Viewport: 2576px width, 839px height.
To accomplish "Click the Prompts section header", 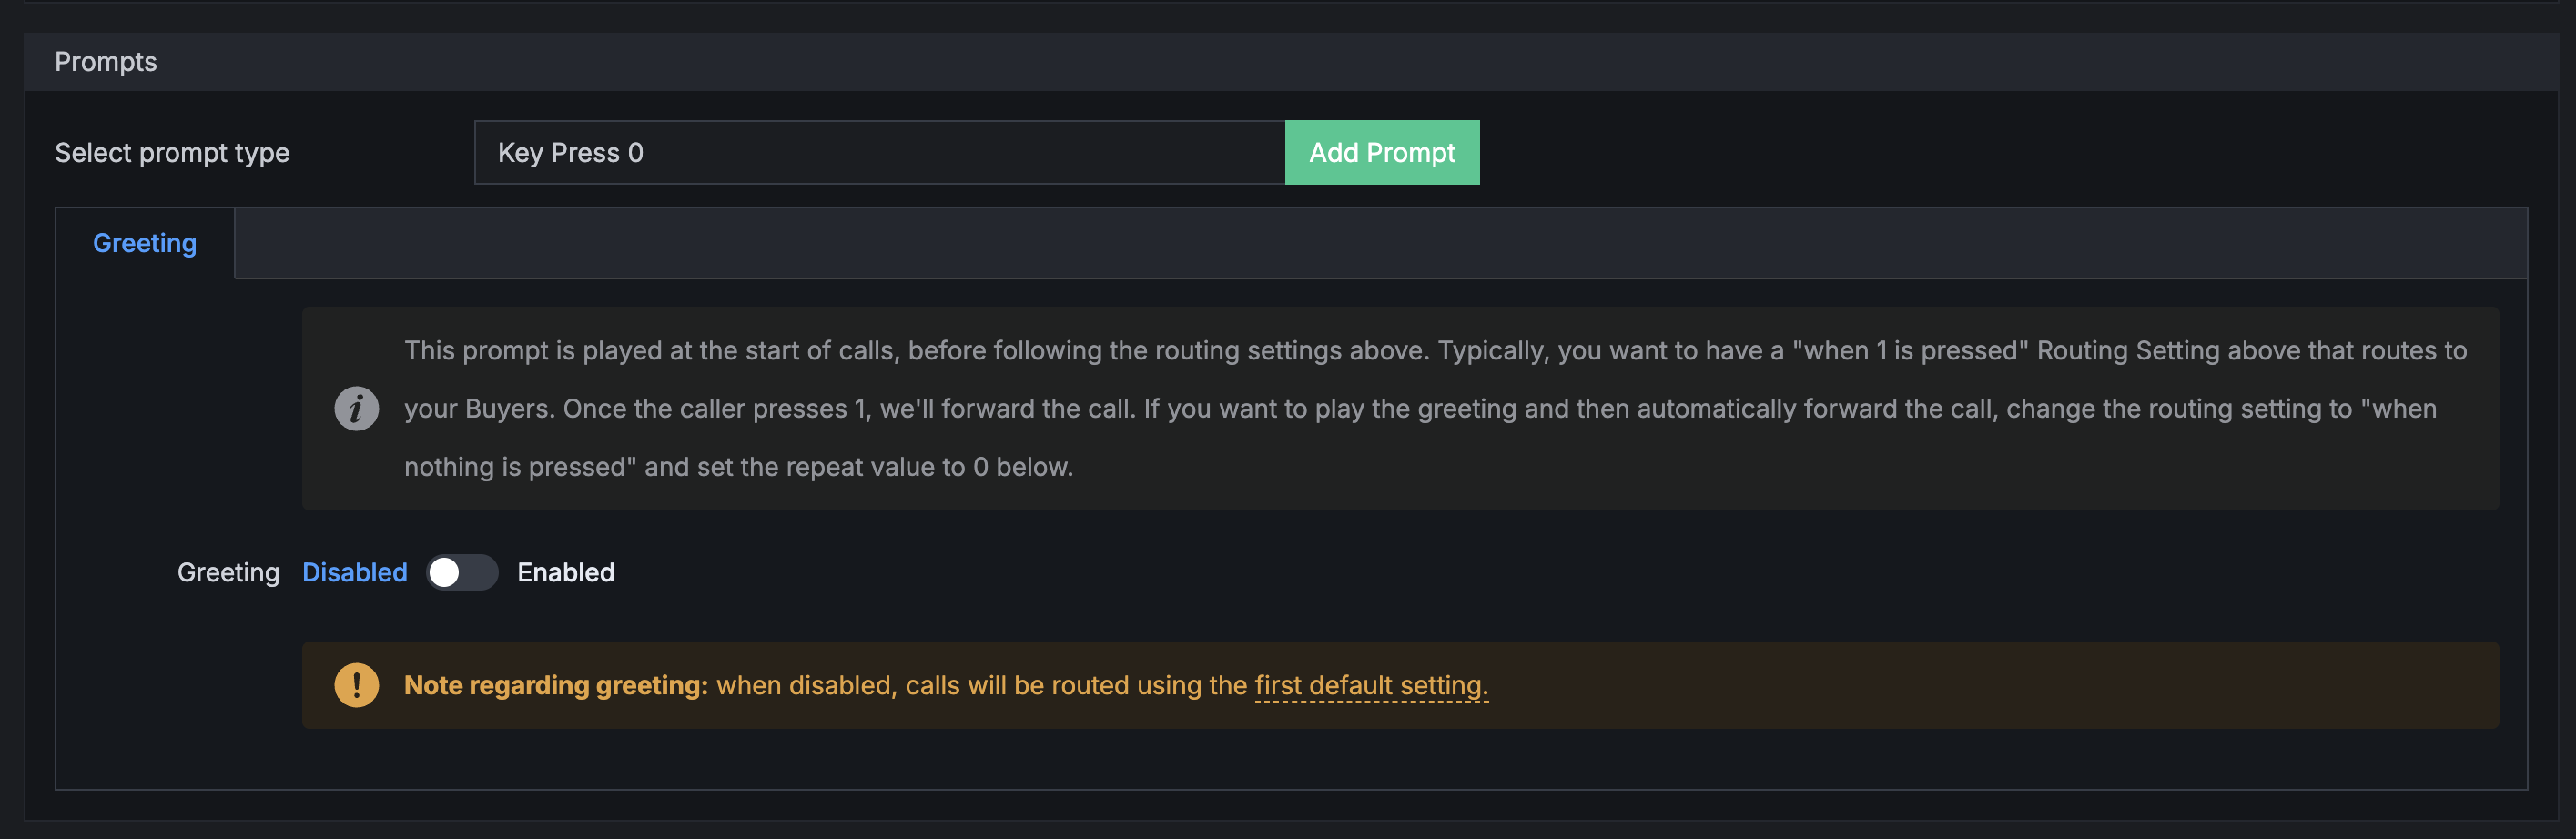I will click(x=105, y=62).
